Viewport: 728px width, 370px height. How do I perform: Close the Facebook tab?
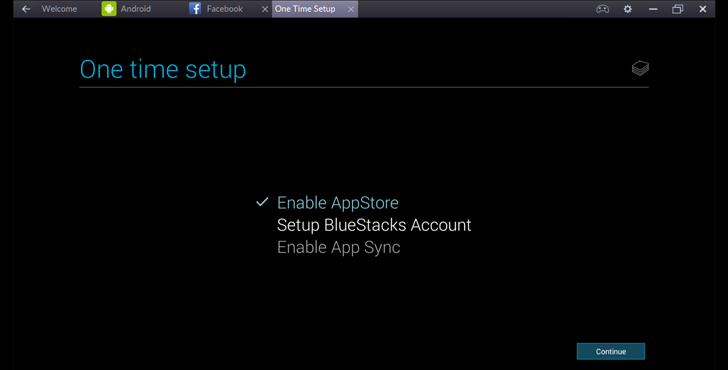click(265, 9)
